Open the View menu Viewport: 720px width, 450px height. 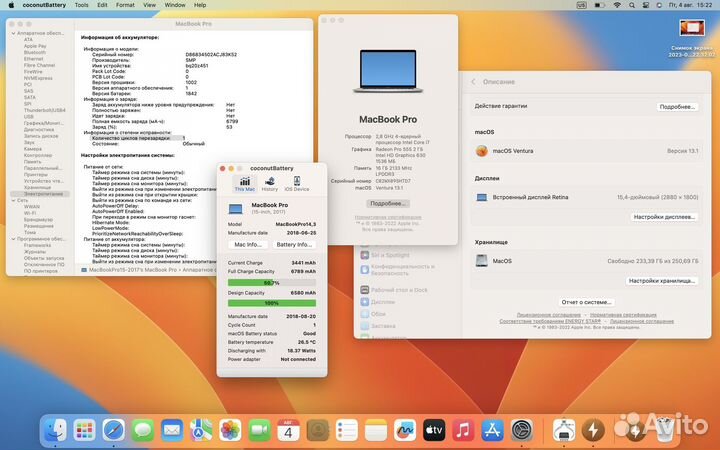coord(149,5)
